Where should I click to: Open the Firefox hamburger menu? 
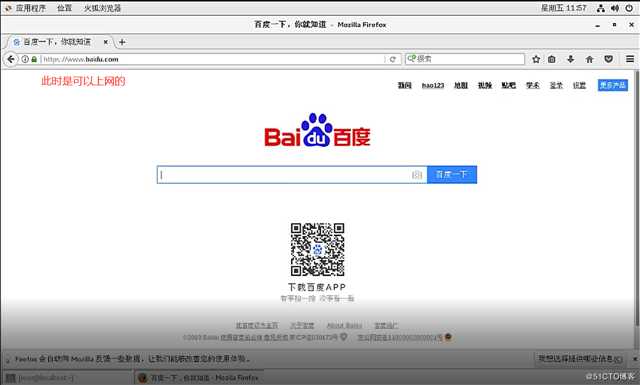point(630,59)
